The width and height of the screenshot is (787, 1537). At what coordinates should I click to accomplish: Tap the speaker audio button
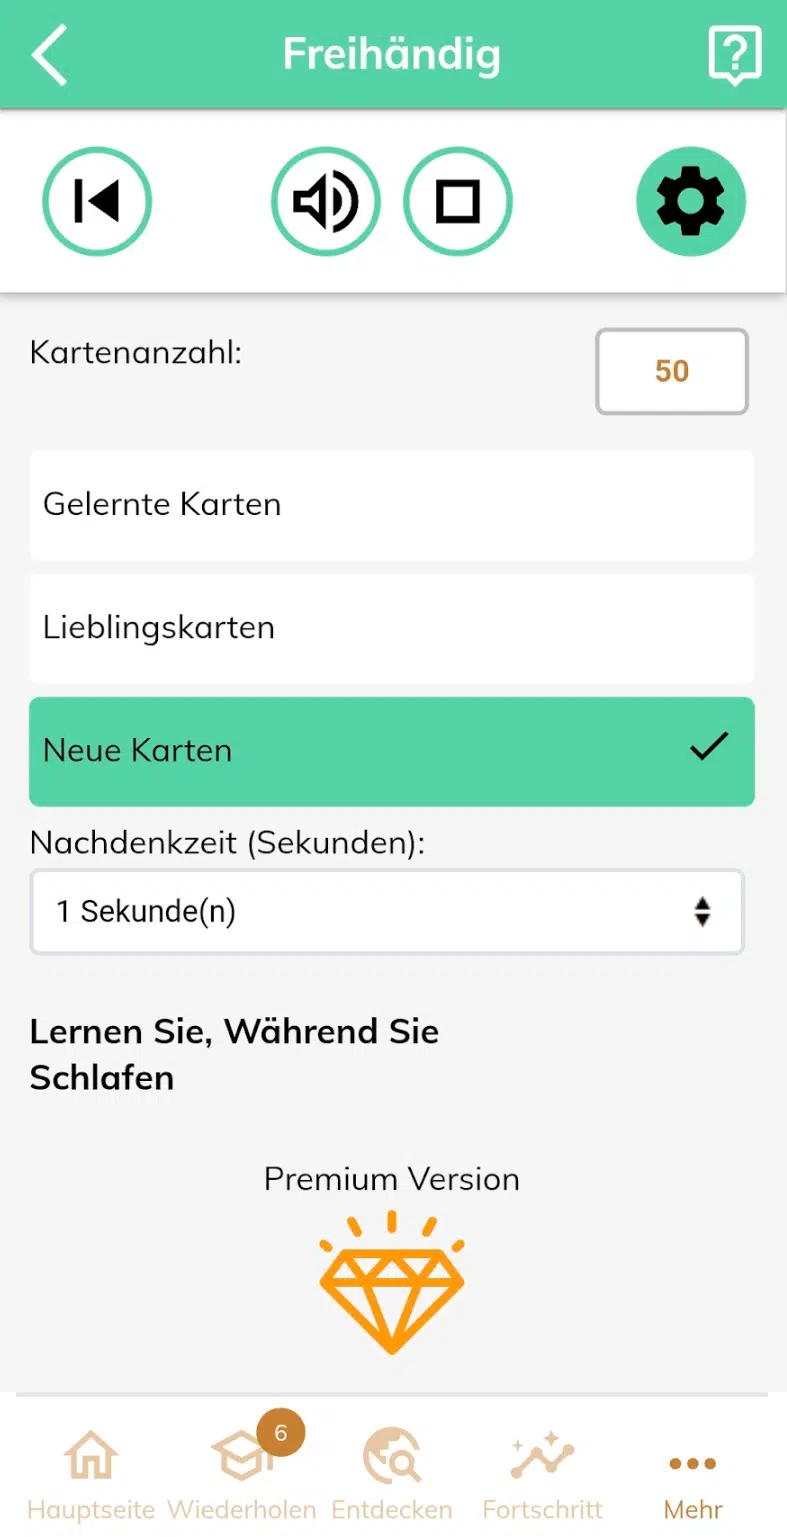tap(326, 202)
